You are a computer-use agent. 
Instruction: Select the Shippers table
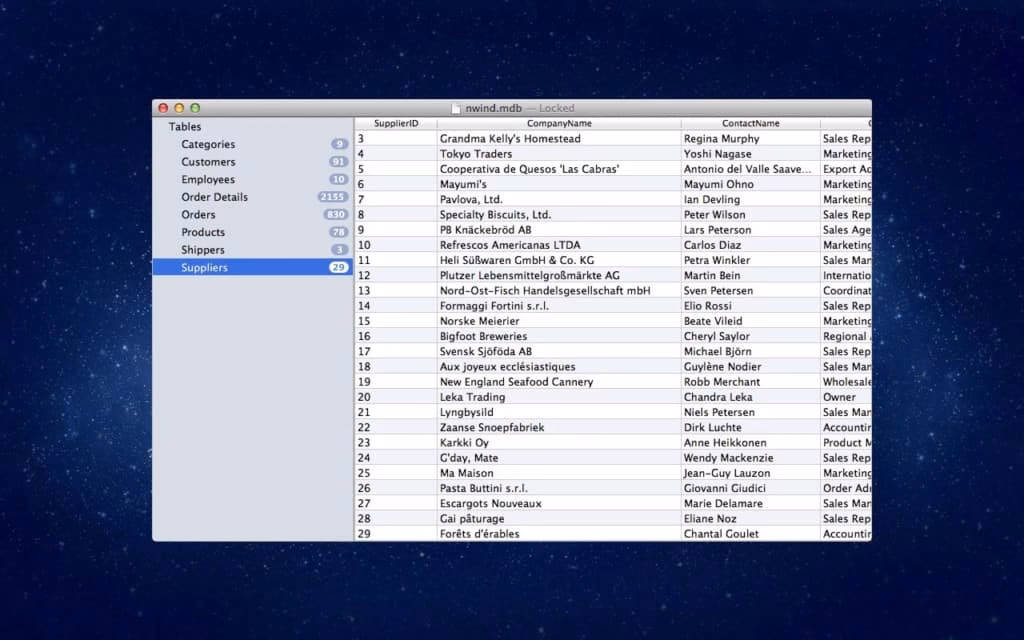pyautogui.click(x=203, y=250)
